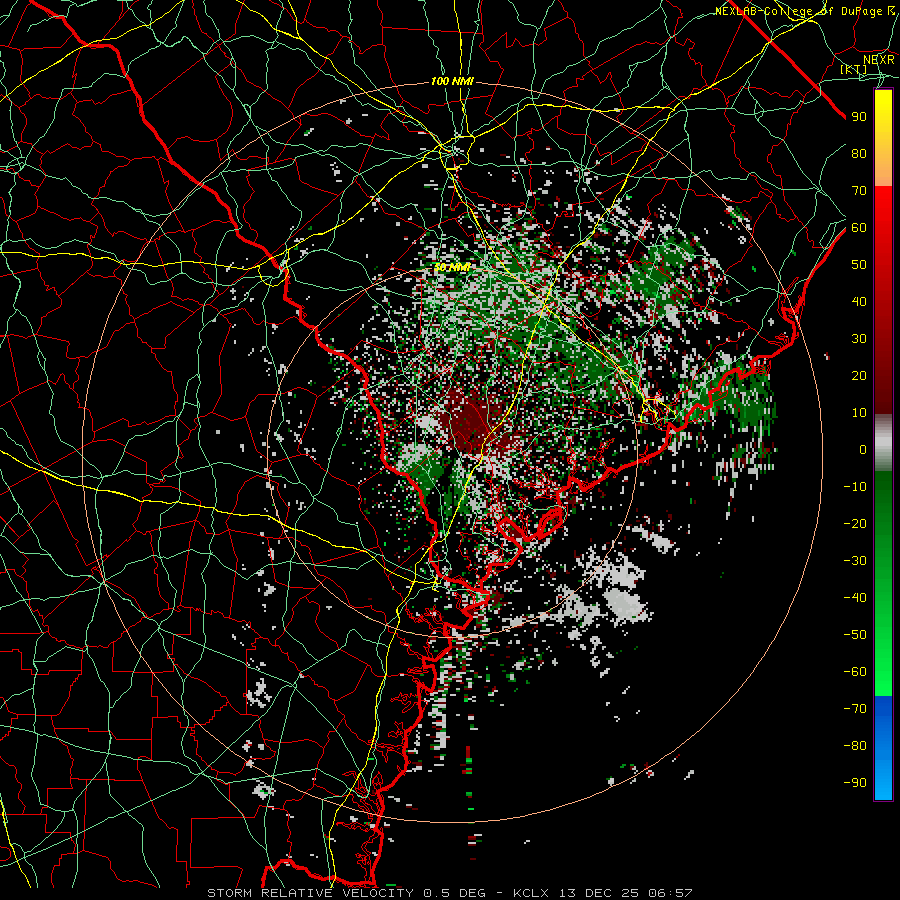Click the 50 value on velocity scale
The image size is (900, 900).
coord(859,265)
